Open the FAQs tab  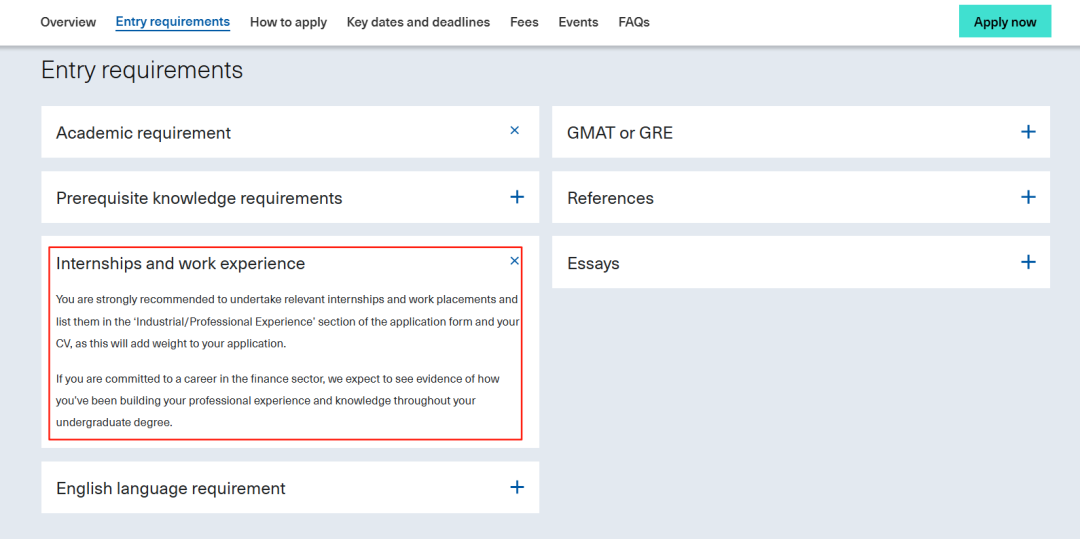pyautogui.click(x=634, y=22)
